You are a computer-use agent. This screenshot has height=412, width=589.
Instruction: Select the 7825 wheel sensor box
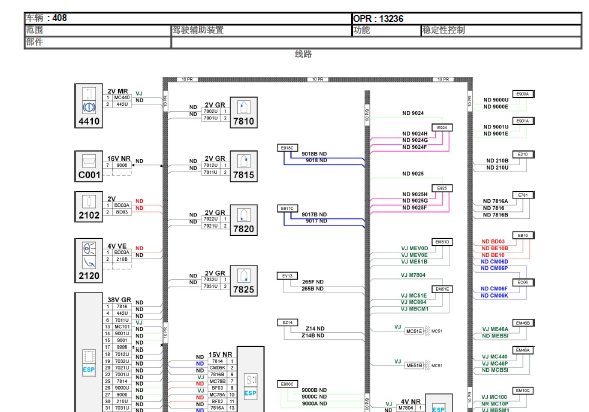click(244, 281)
